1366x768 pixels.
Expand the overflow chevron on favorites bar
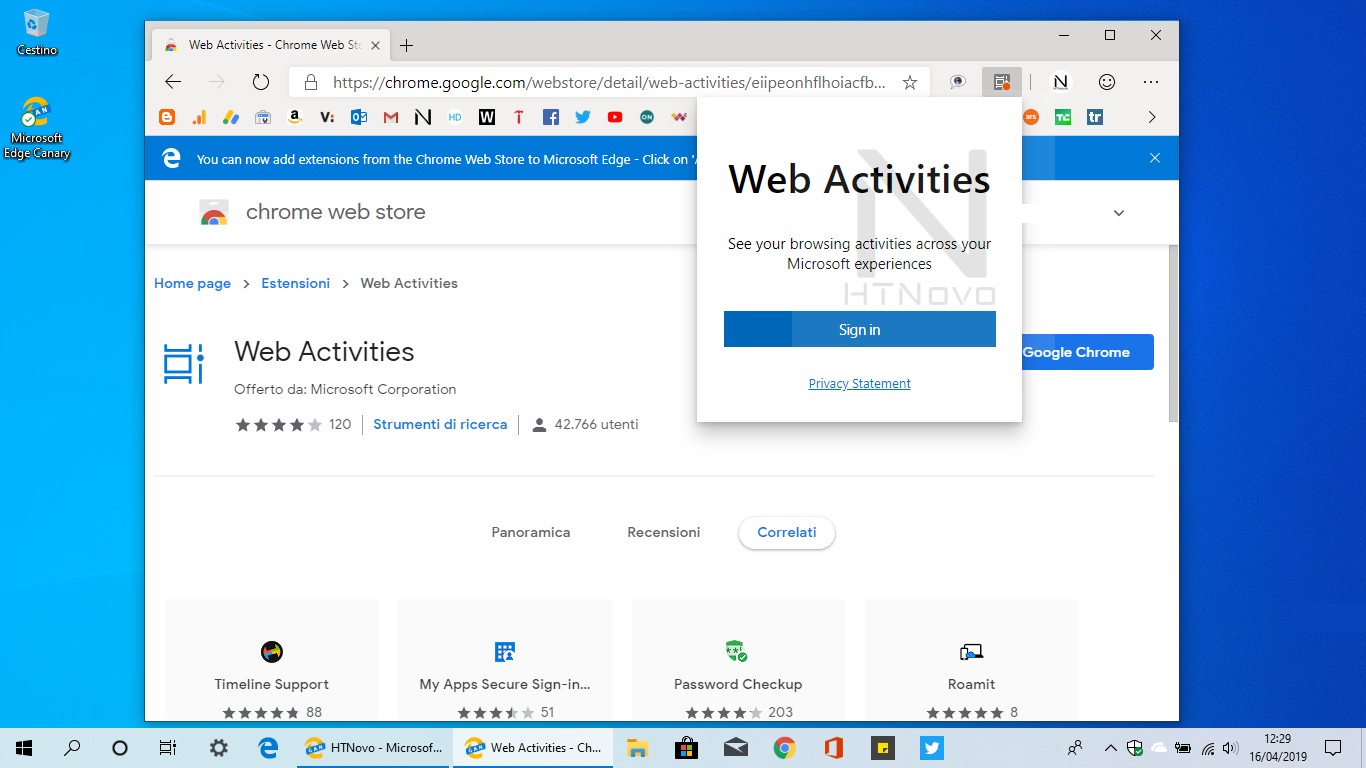[x=1151, y=117]
